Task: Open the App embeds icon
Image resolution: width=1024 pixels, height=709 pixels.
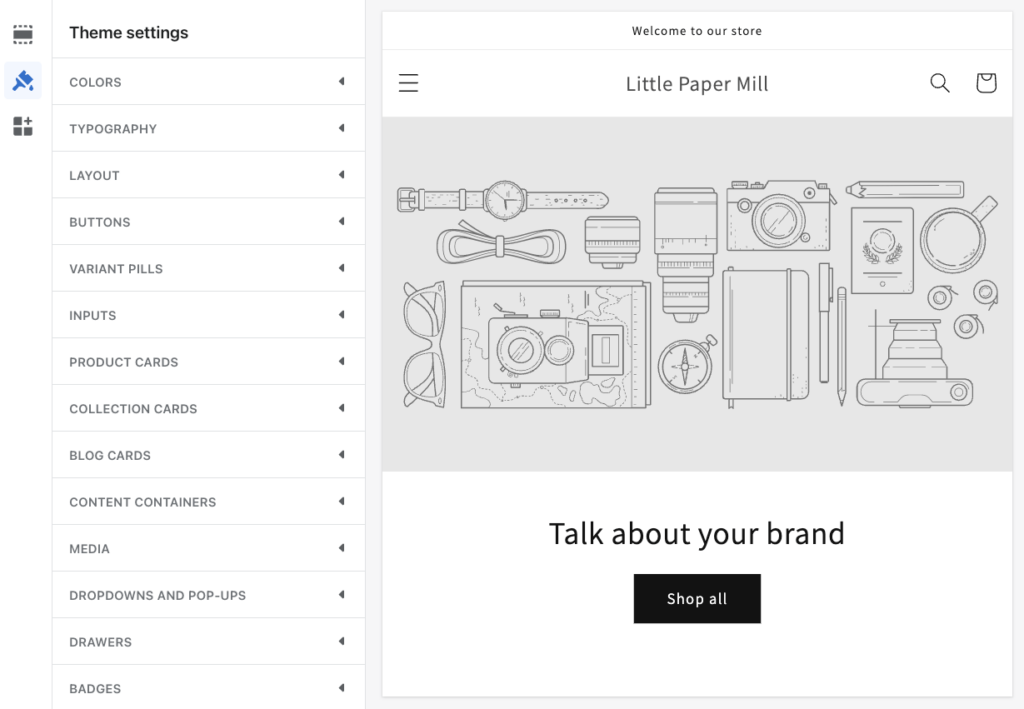Action: [23, 126]
